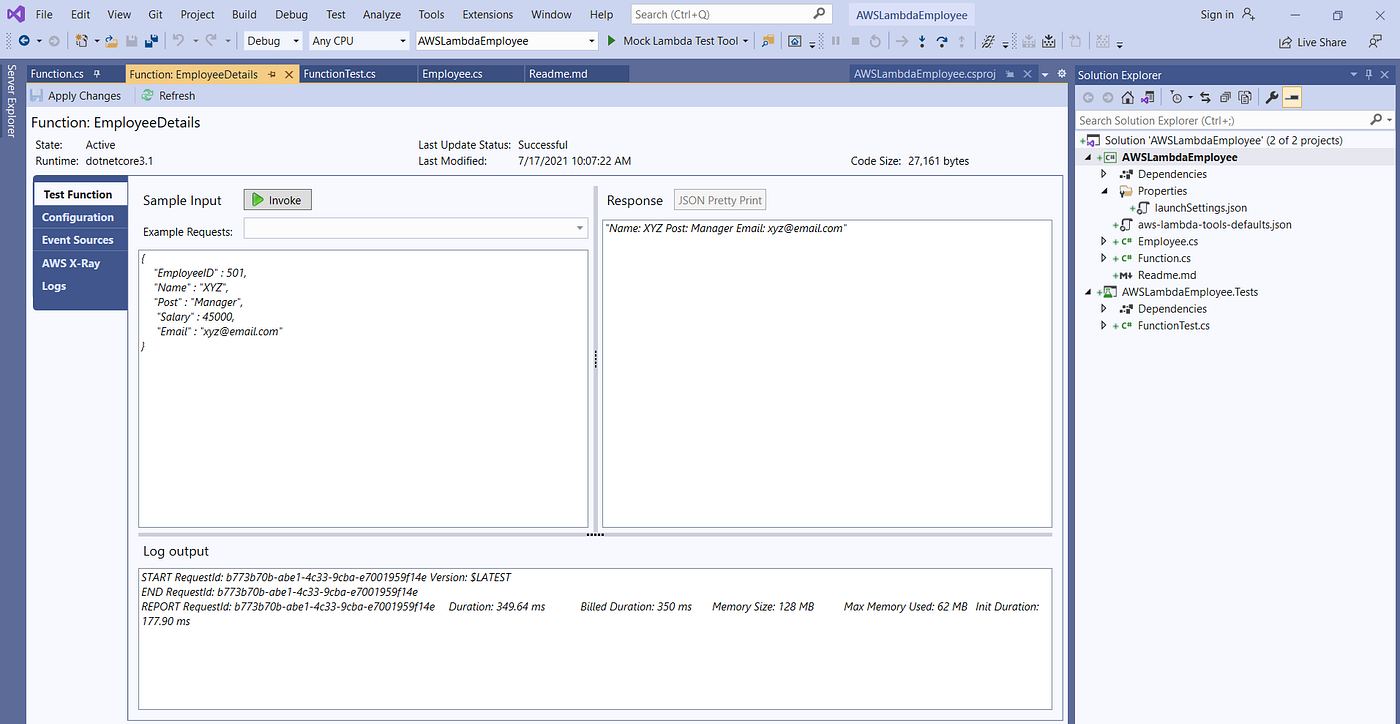This screenshot has width=1400, height=724.
Task: Click the Pending Changes Filter clock icon
Action: click(1177, 97)
